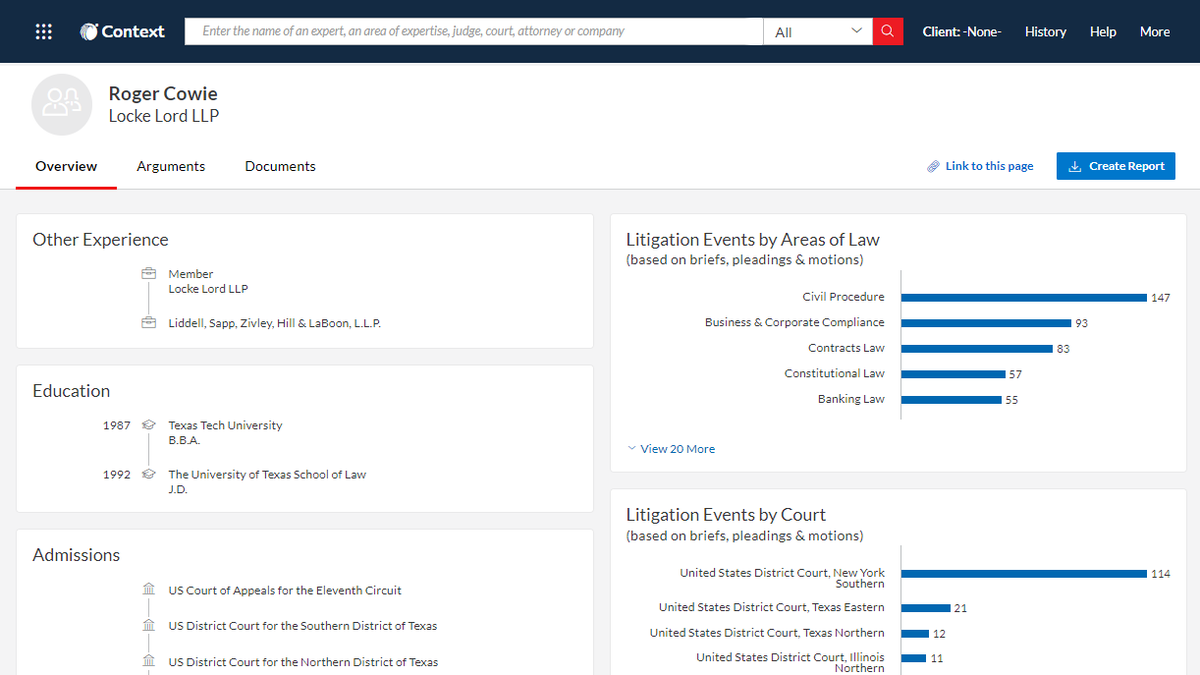1200x675 pixels.
Task: Click the Civil Procedure bar showing 147
Action: coord(1024,297)
